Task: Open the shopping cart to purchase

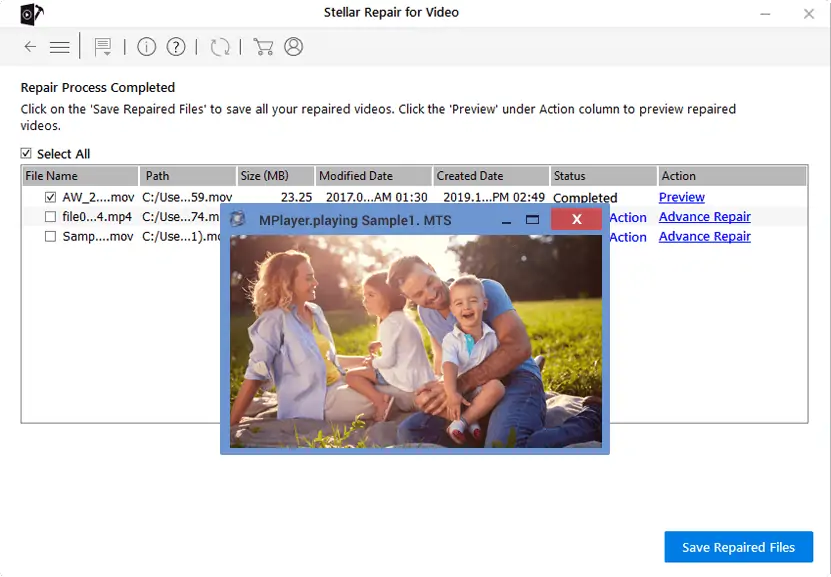Action: pyautogui.click(x=263, y=46)
